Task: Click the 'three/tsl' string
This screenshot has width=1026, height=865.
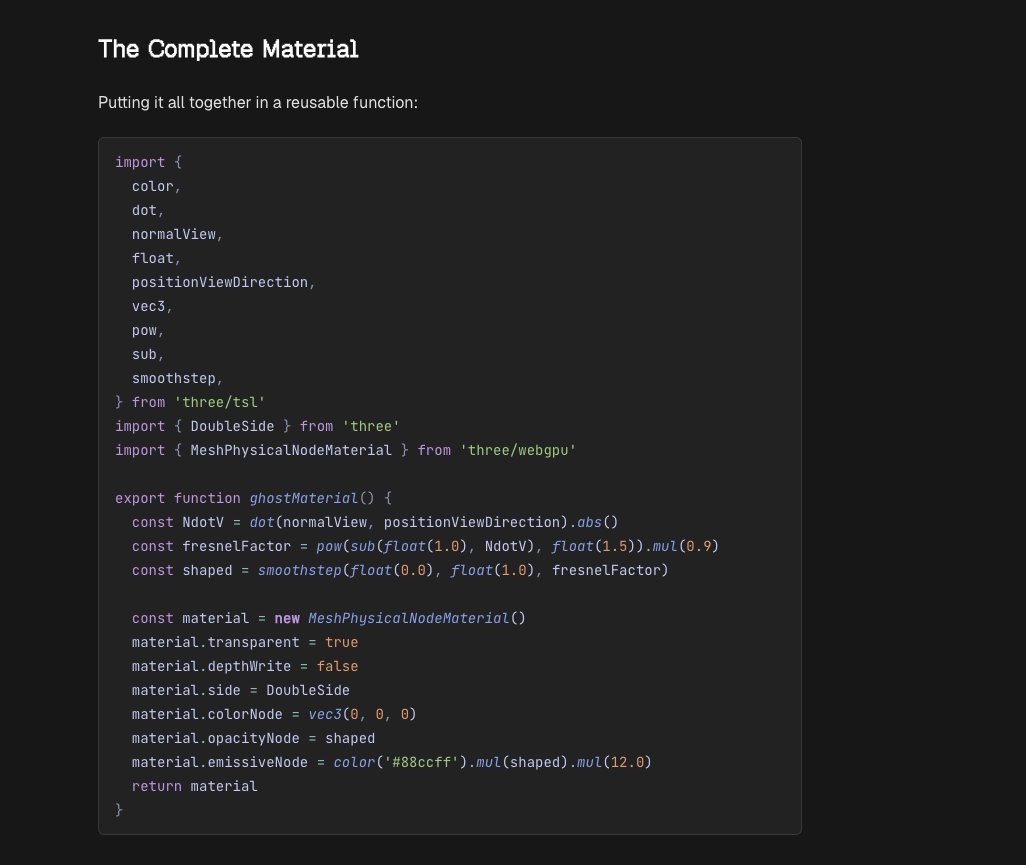Action: tap(220, 402)
